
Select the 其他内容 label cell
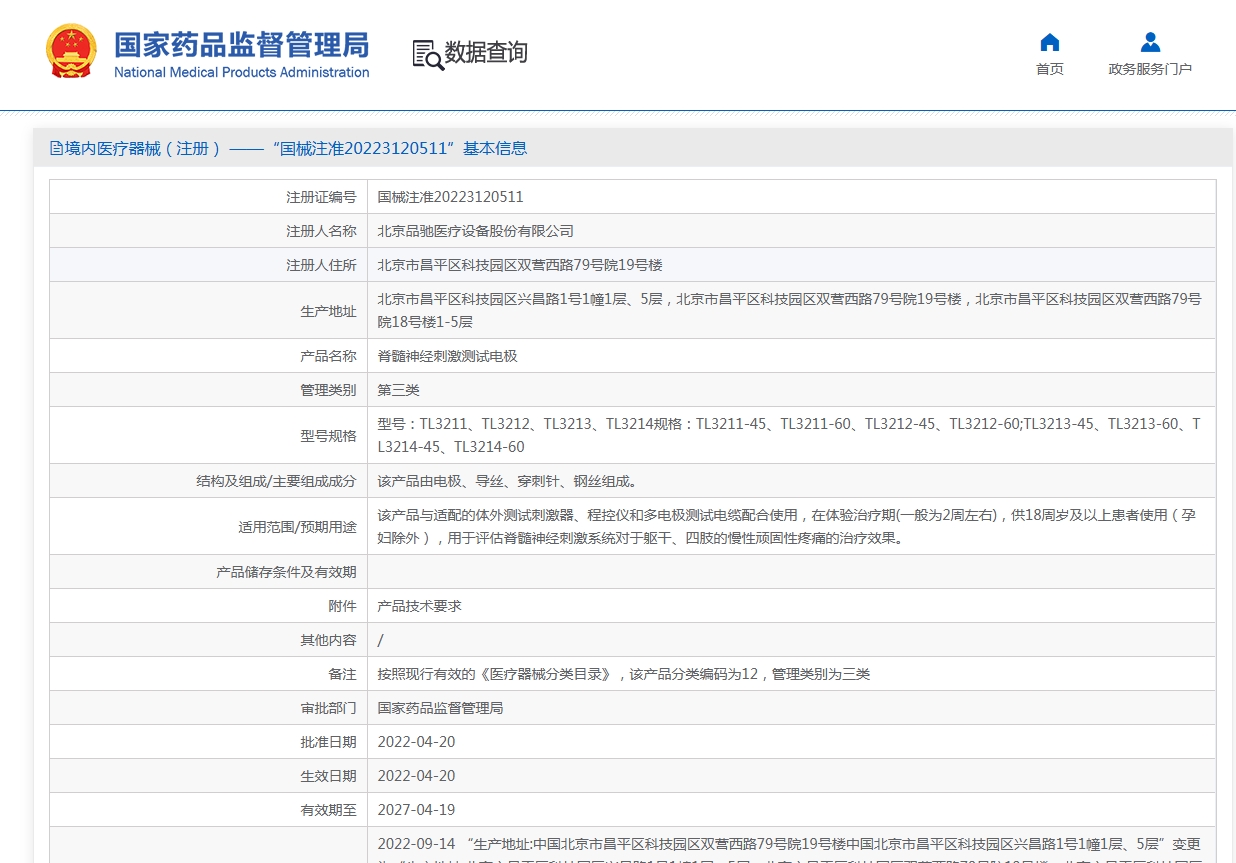[x=208, y=640]
